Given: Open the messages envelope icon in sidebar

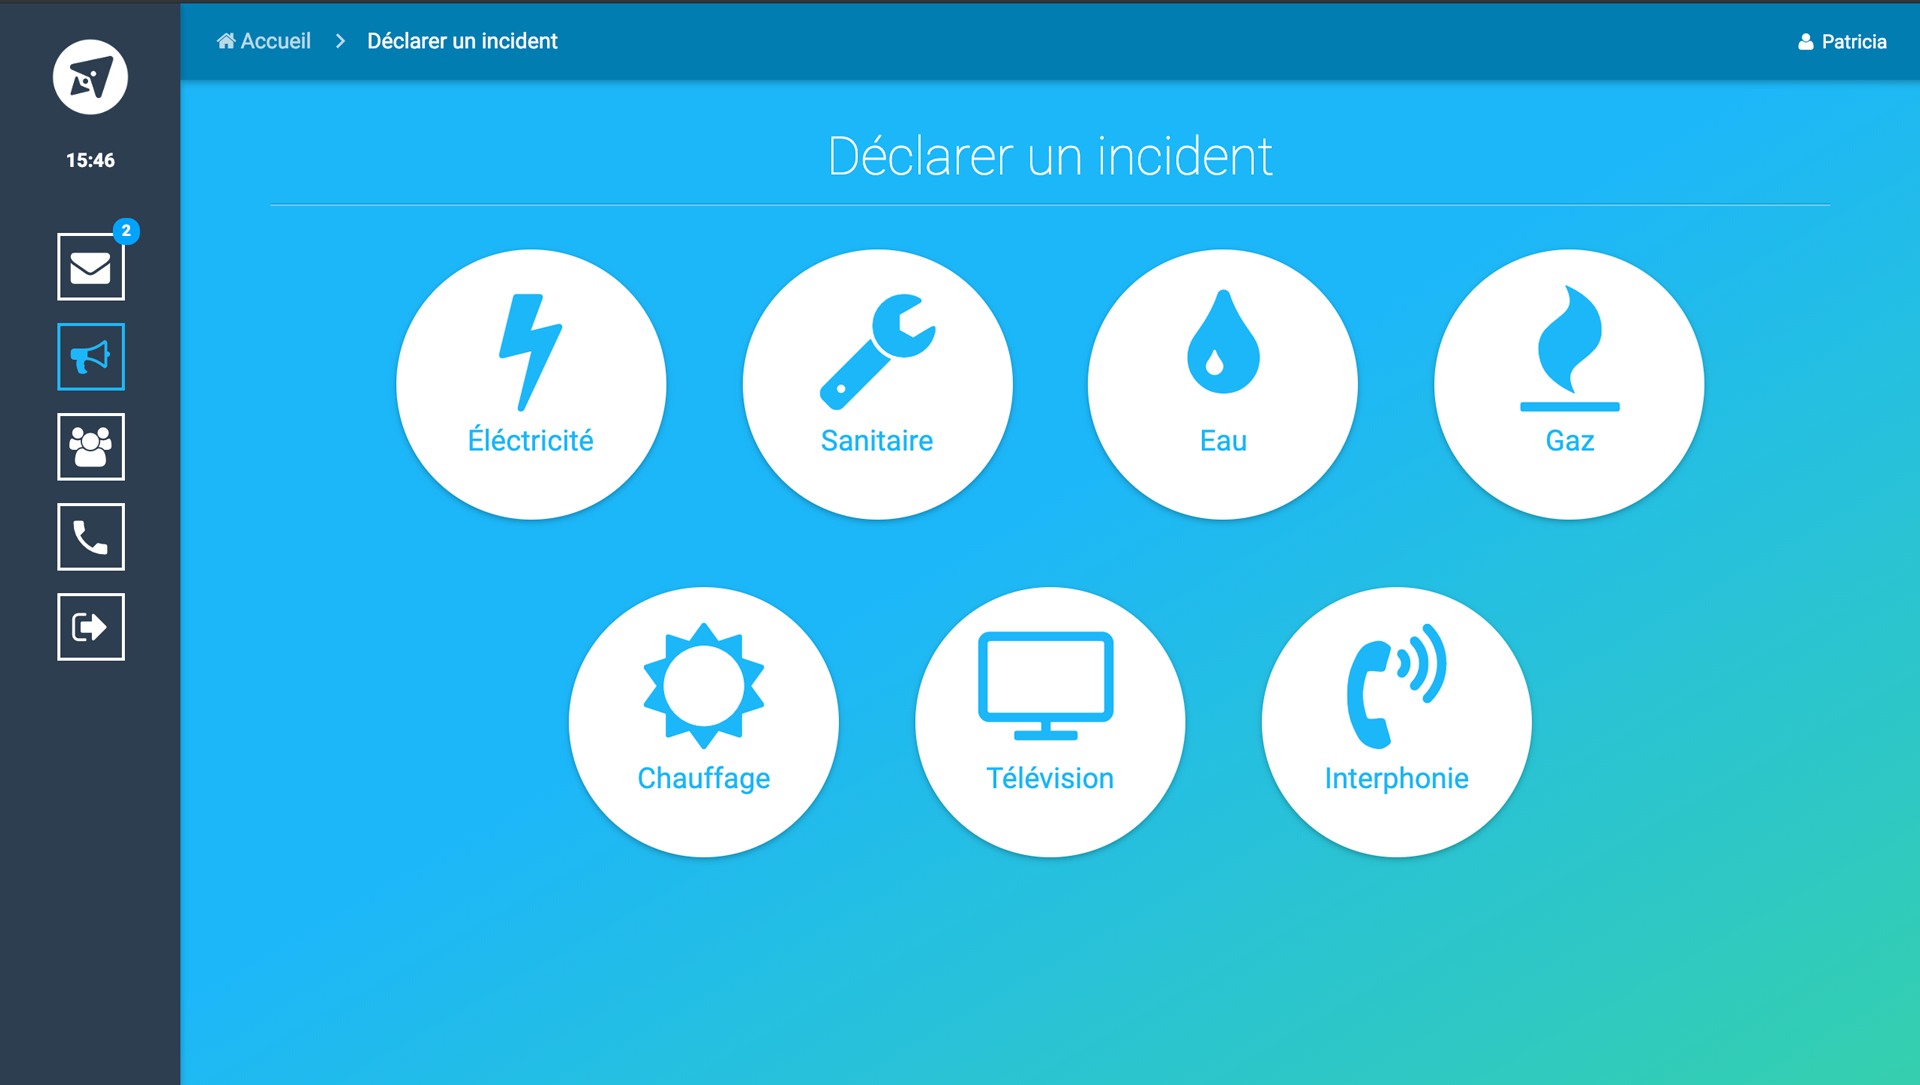Looking at the screenshot, I should (x=90, y=267).
